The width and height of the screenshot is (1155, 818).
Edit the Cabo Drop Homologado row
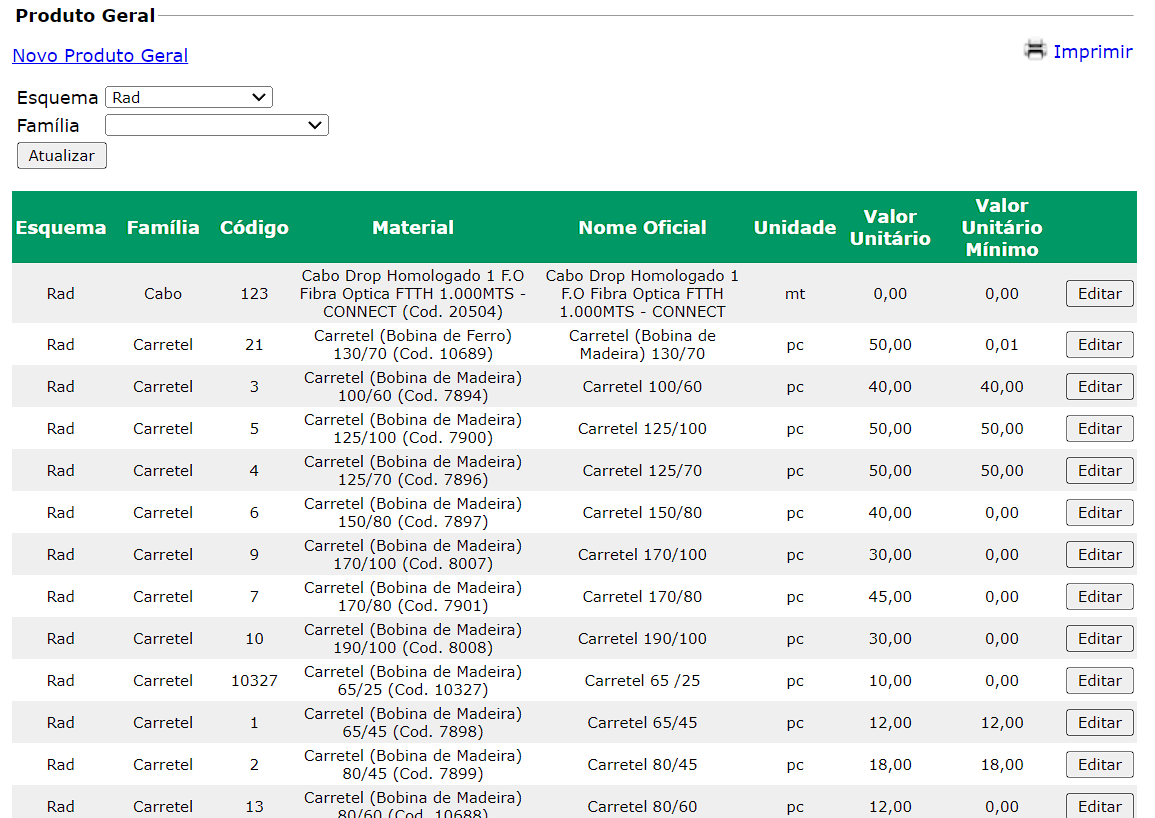(x=1099, y=294)
